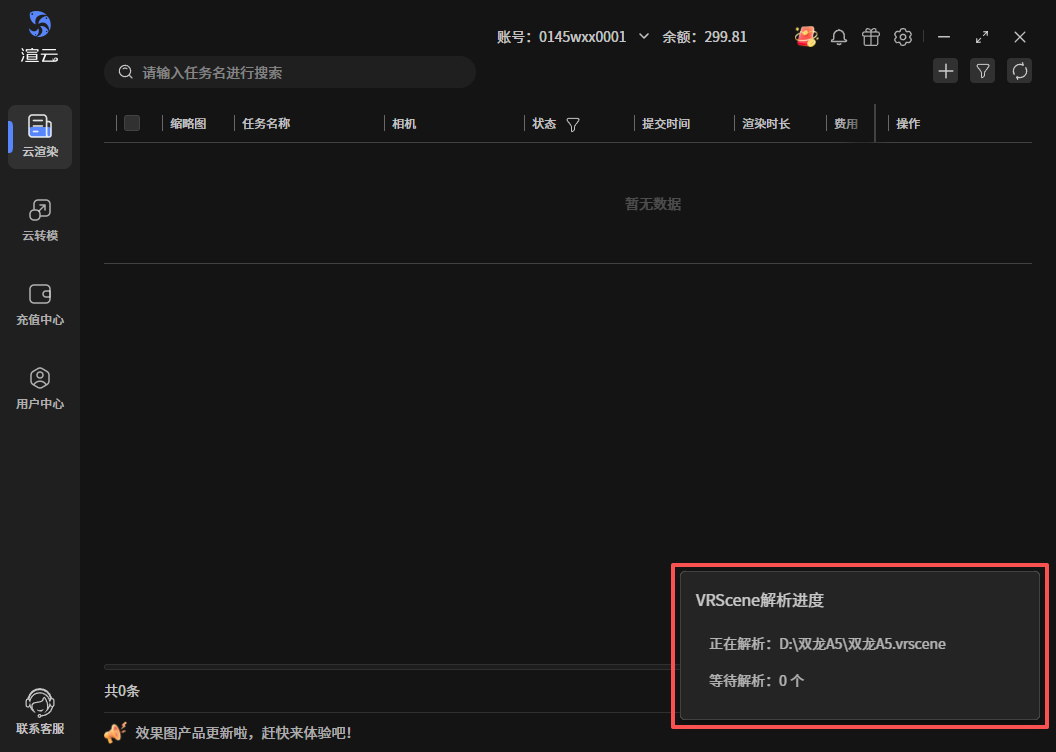
Task: Toggle the select-all checkbox in table header
Action: (x=132, y=123)
